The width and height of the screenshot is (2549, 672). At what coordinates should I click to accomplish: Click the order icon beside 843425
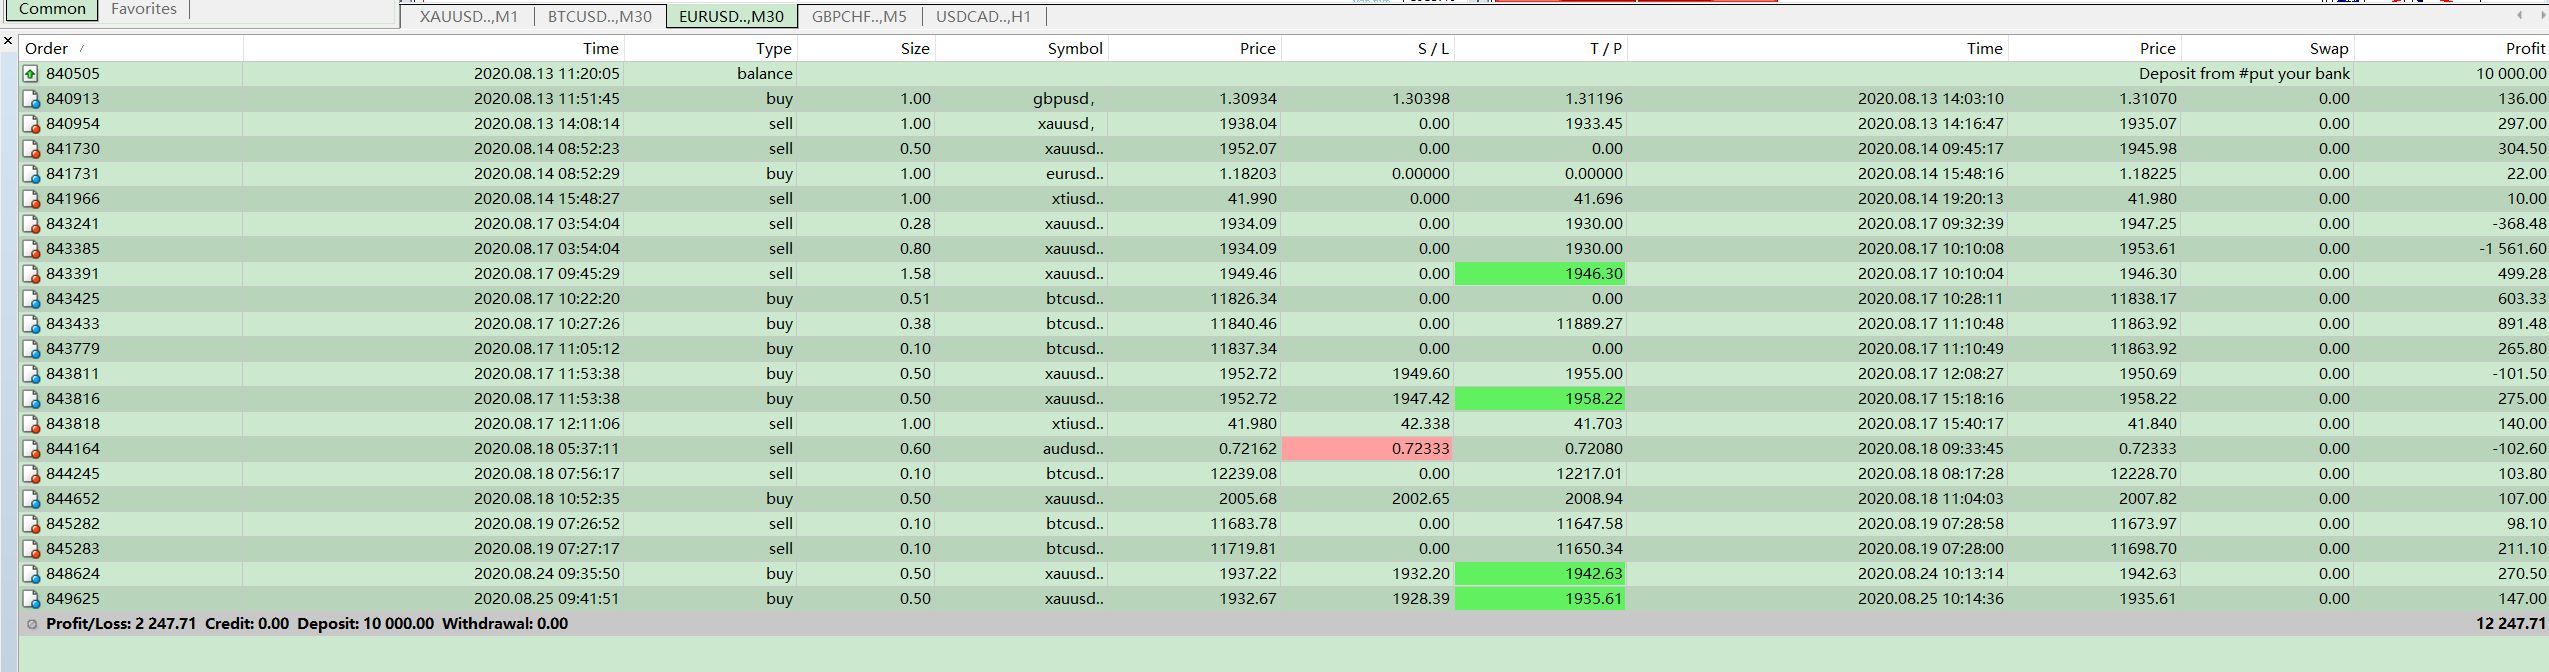pyautogui.click(x=31, y=299)
